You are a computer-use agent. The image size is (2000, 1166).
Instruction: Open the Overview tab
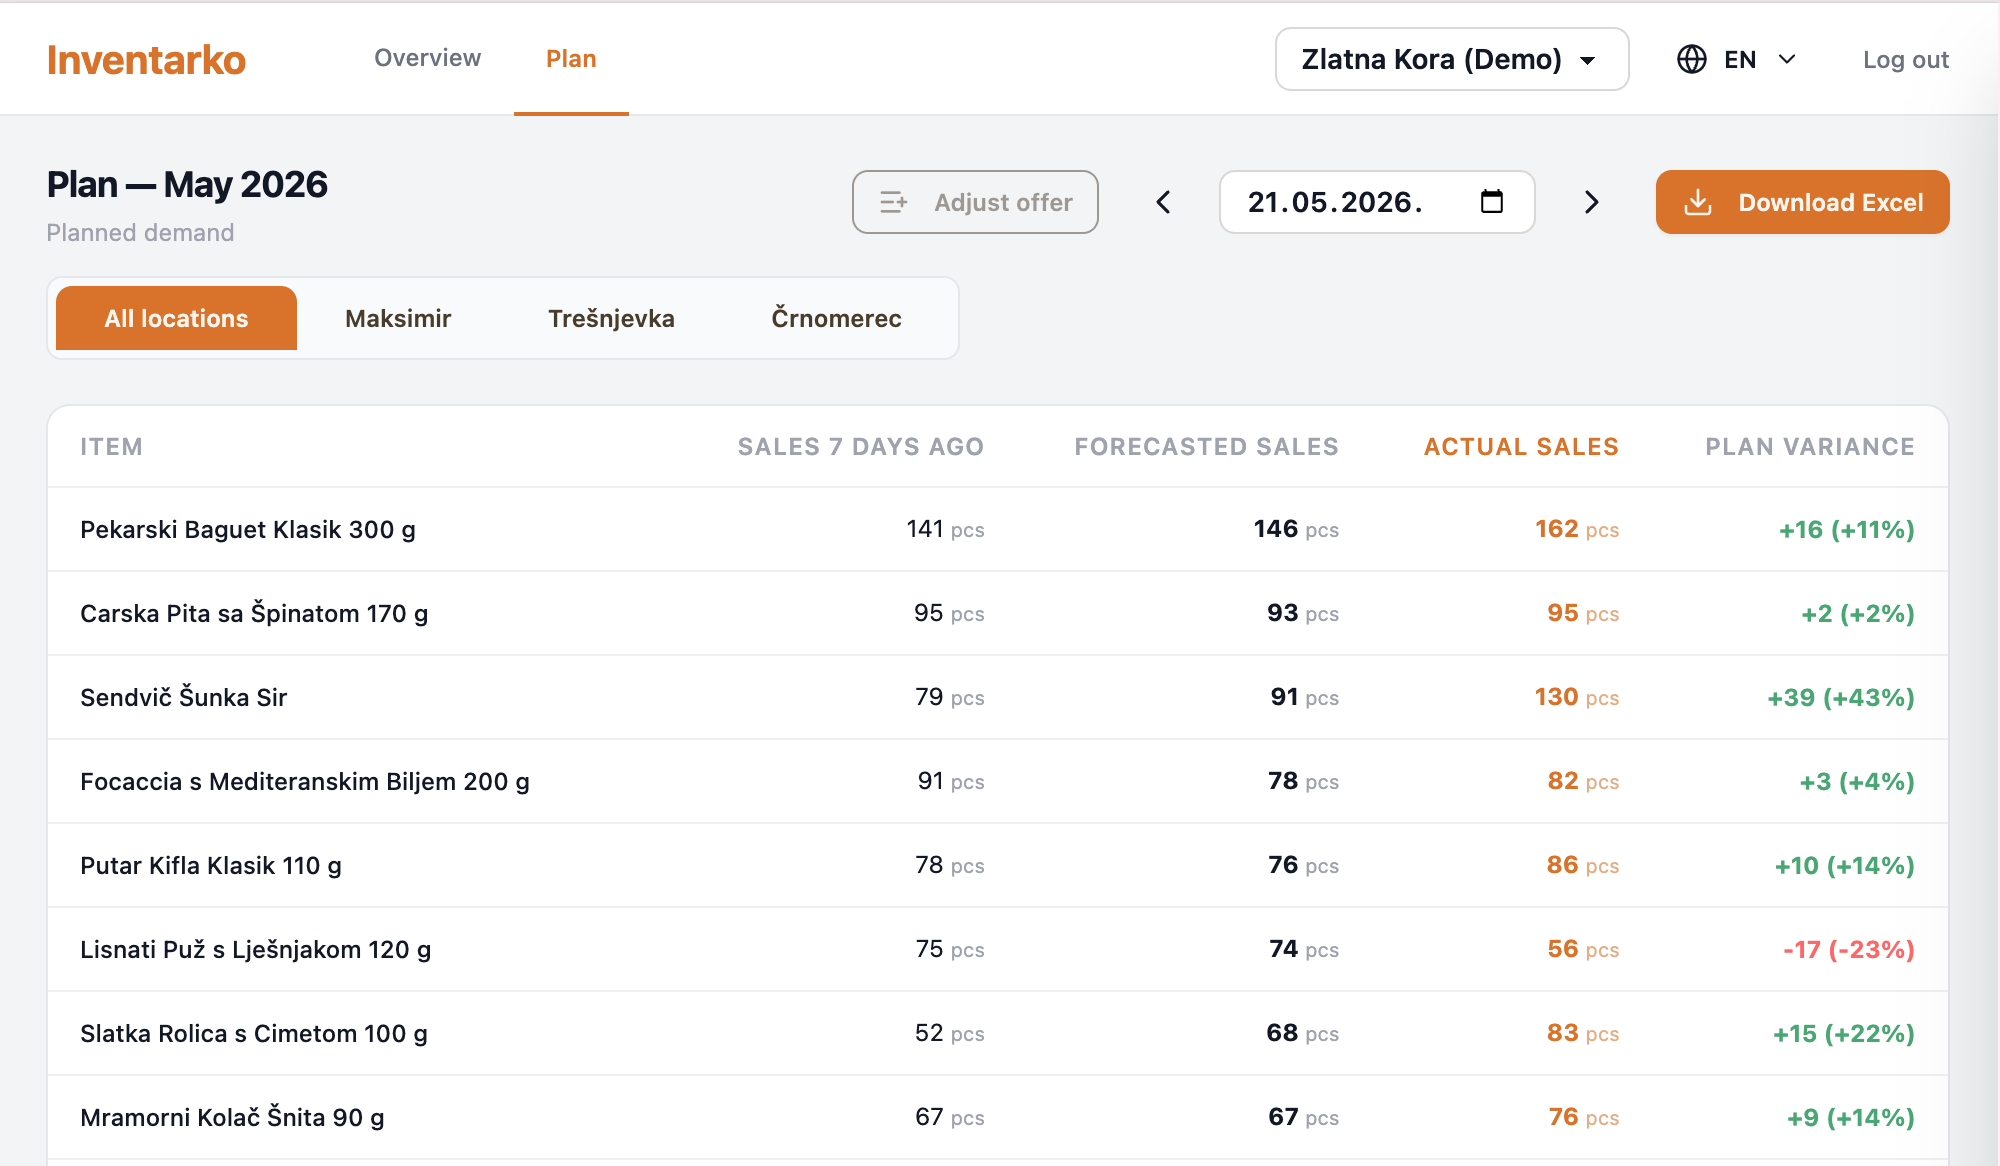click(x=427, y=58)
